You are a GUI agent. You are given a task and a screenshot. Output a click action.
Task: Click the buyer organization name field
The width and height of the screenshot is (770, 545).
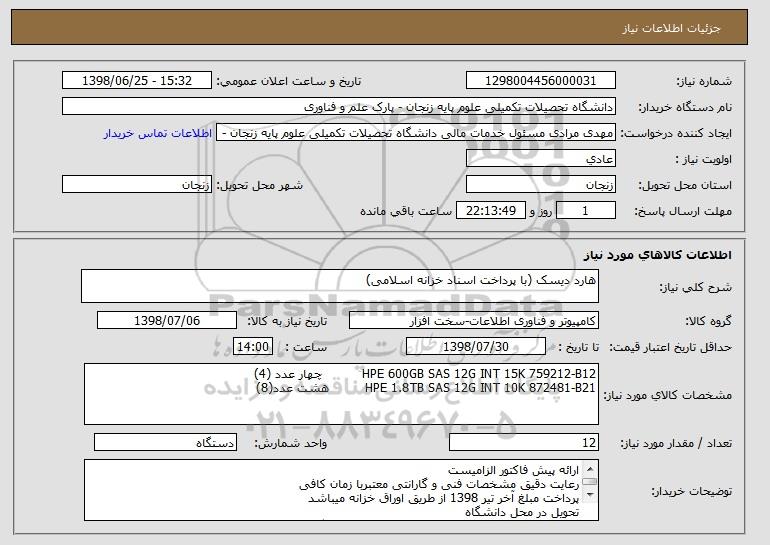[x=339, y=107]
